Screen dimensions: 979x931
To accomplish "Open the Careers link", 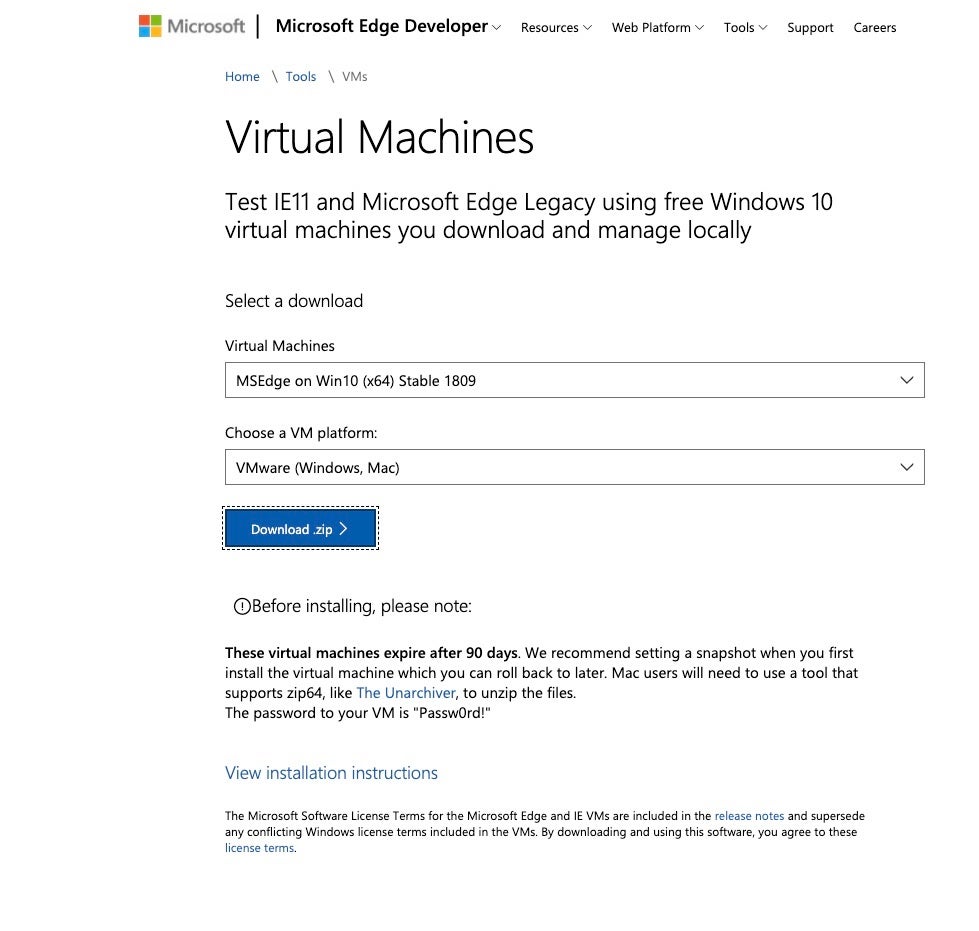I will tap(875, 28).
